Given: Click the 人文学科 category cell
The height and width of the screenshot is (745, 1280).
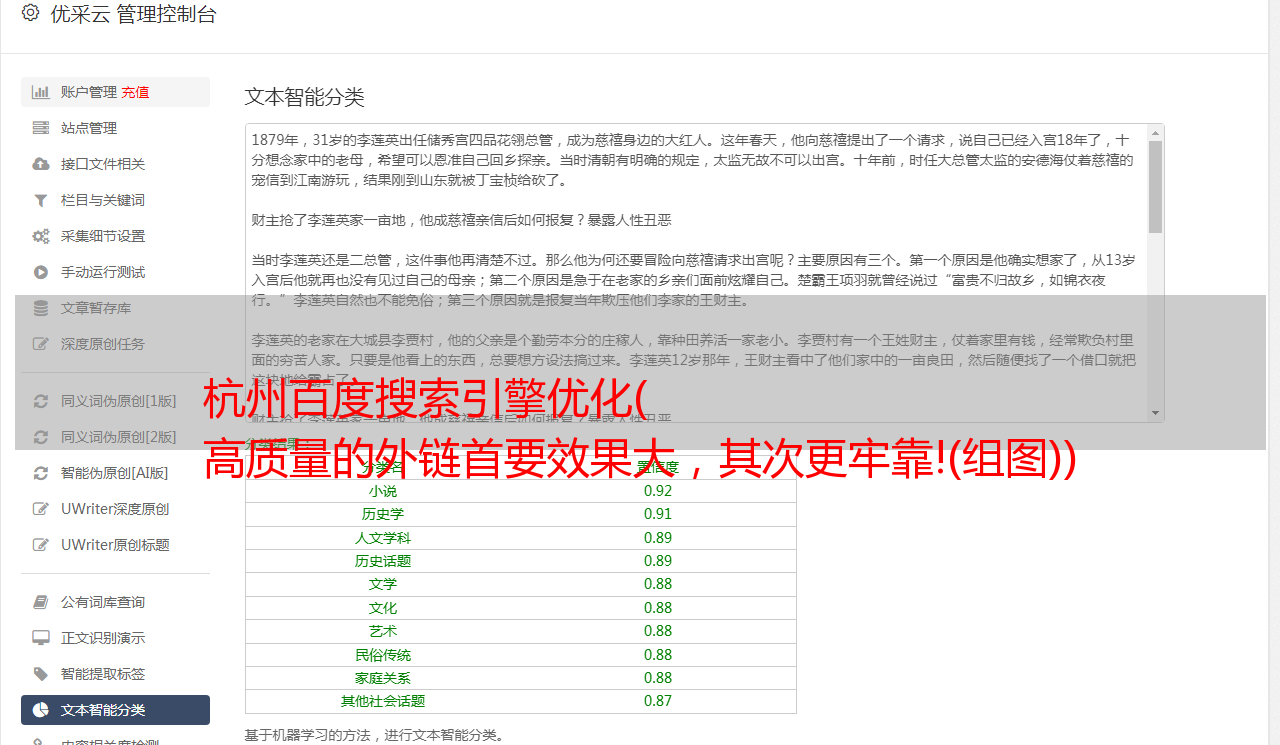Looking at the screenshot, I should 383,538.
